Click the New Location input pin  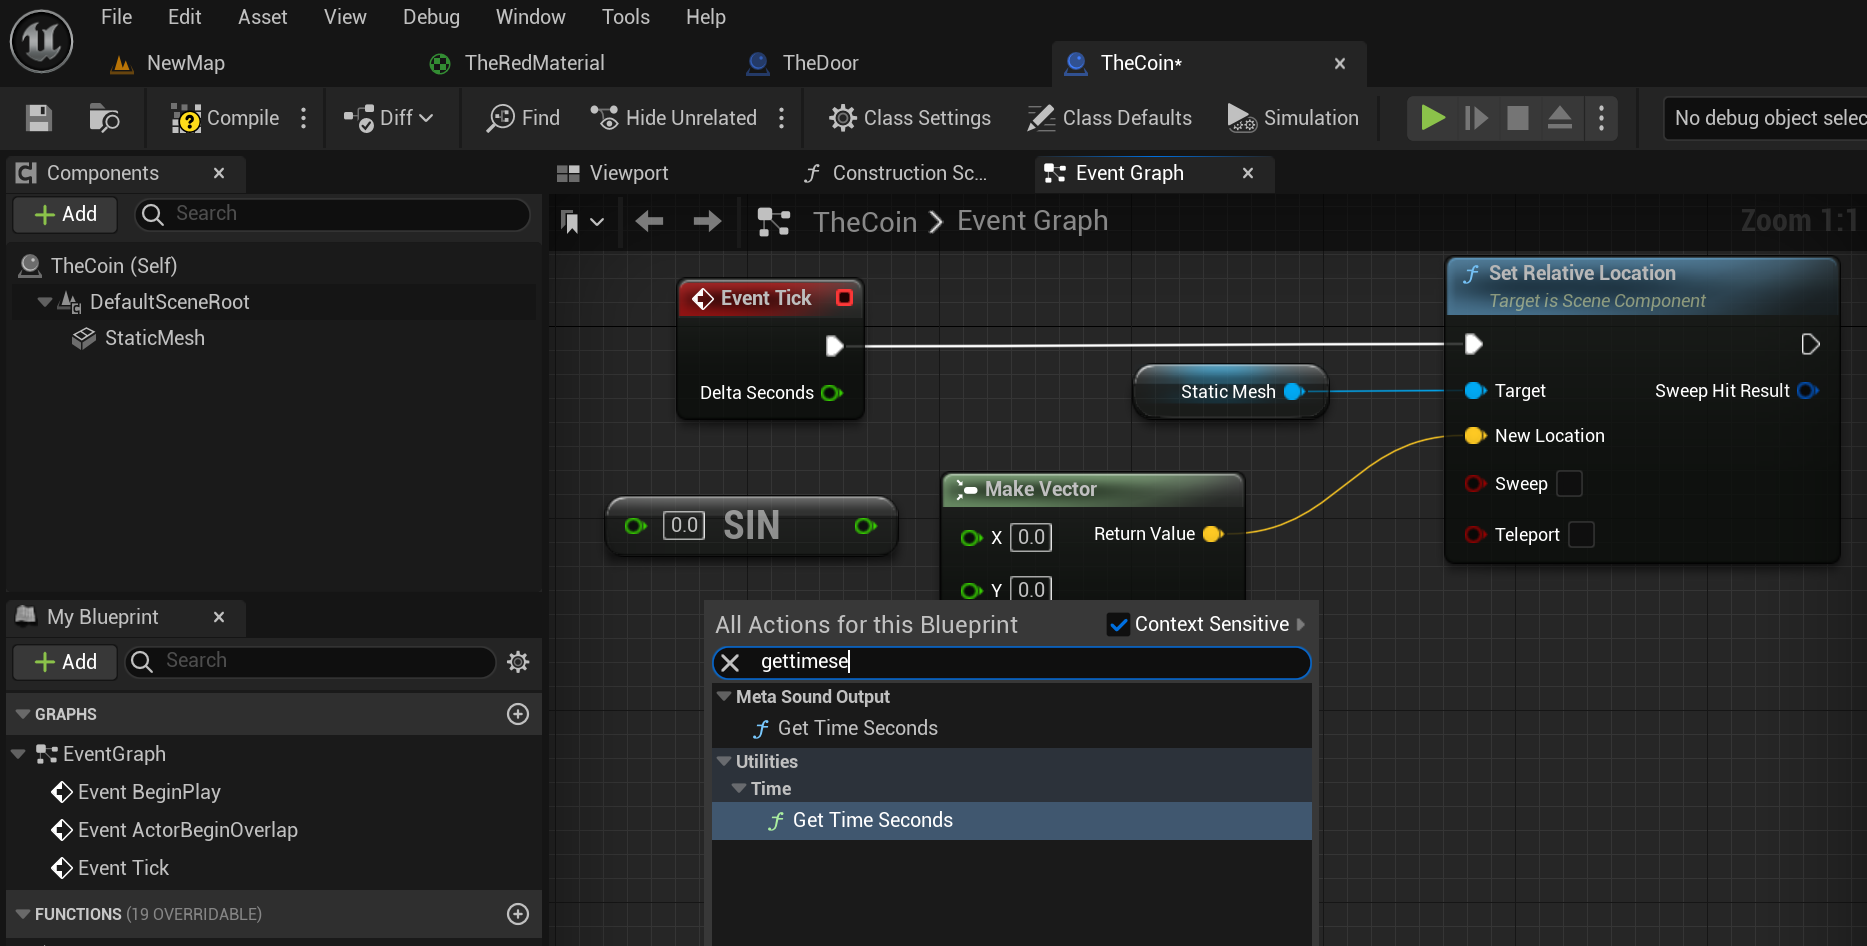pyautogui.click(x=1475, y=436)
